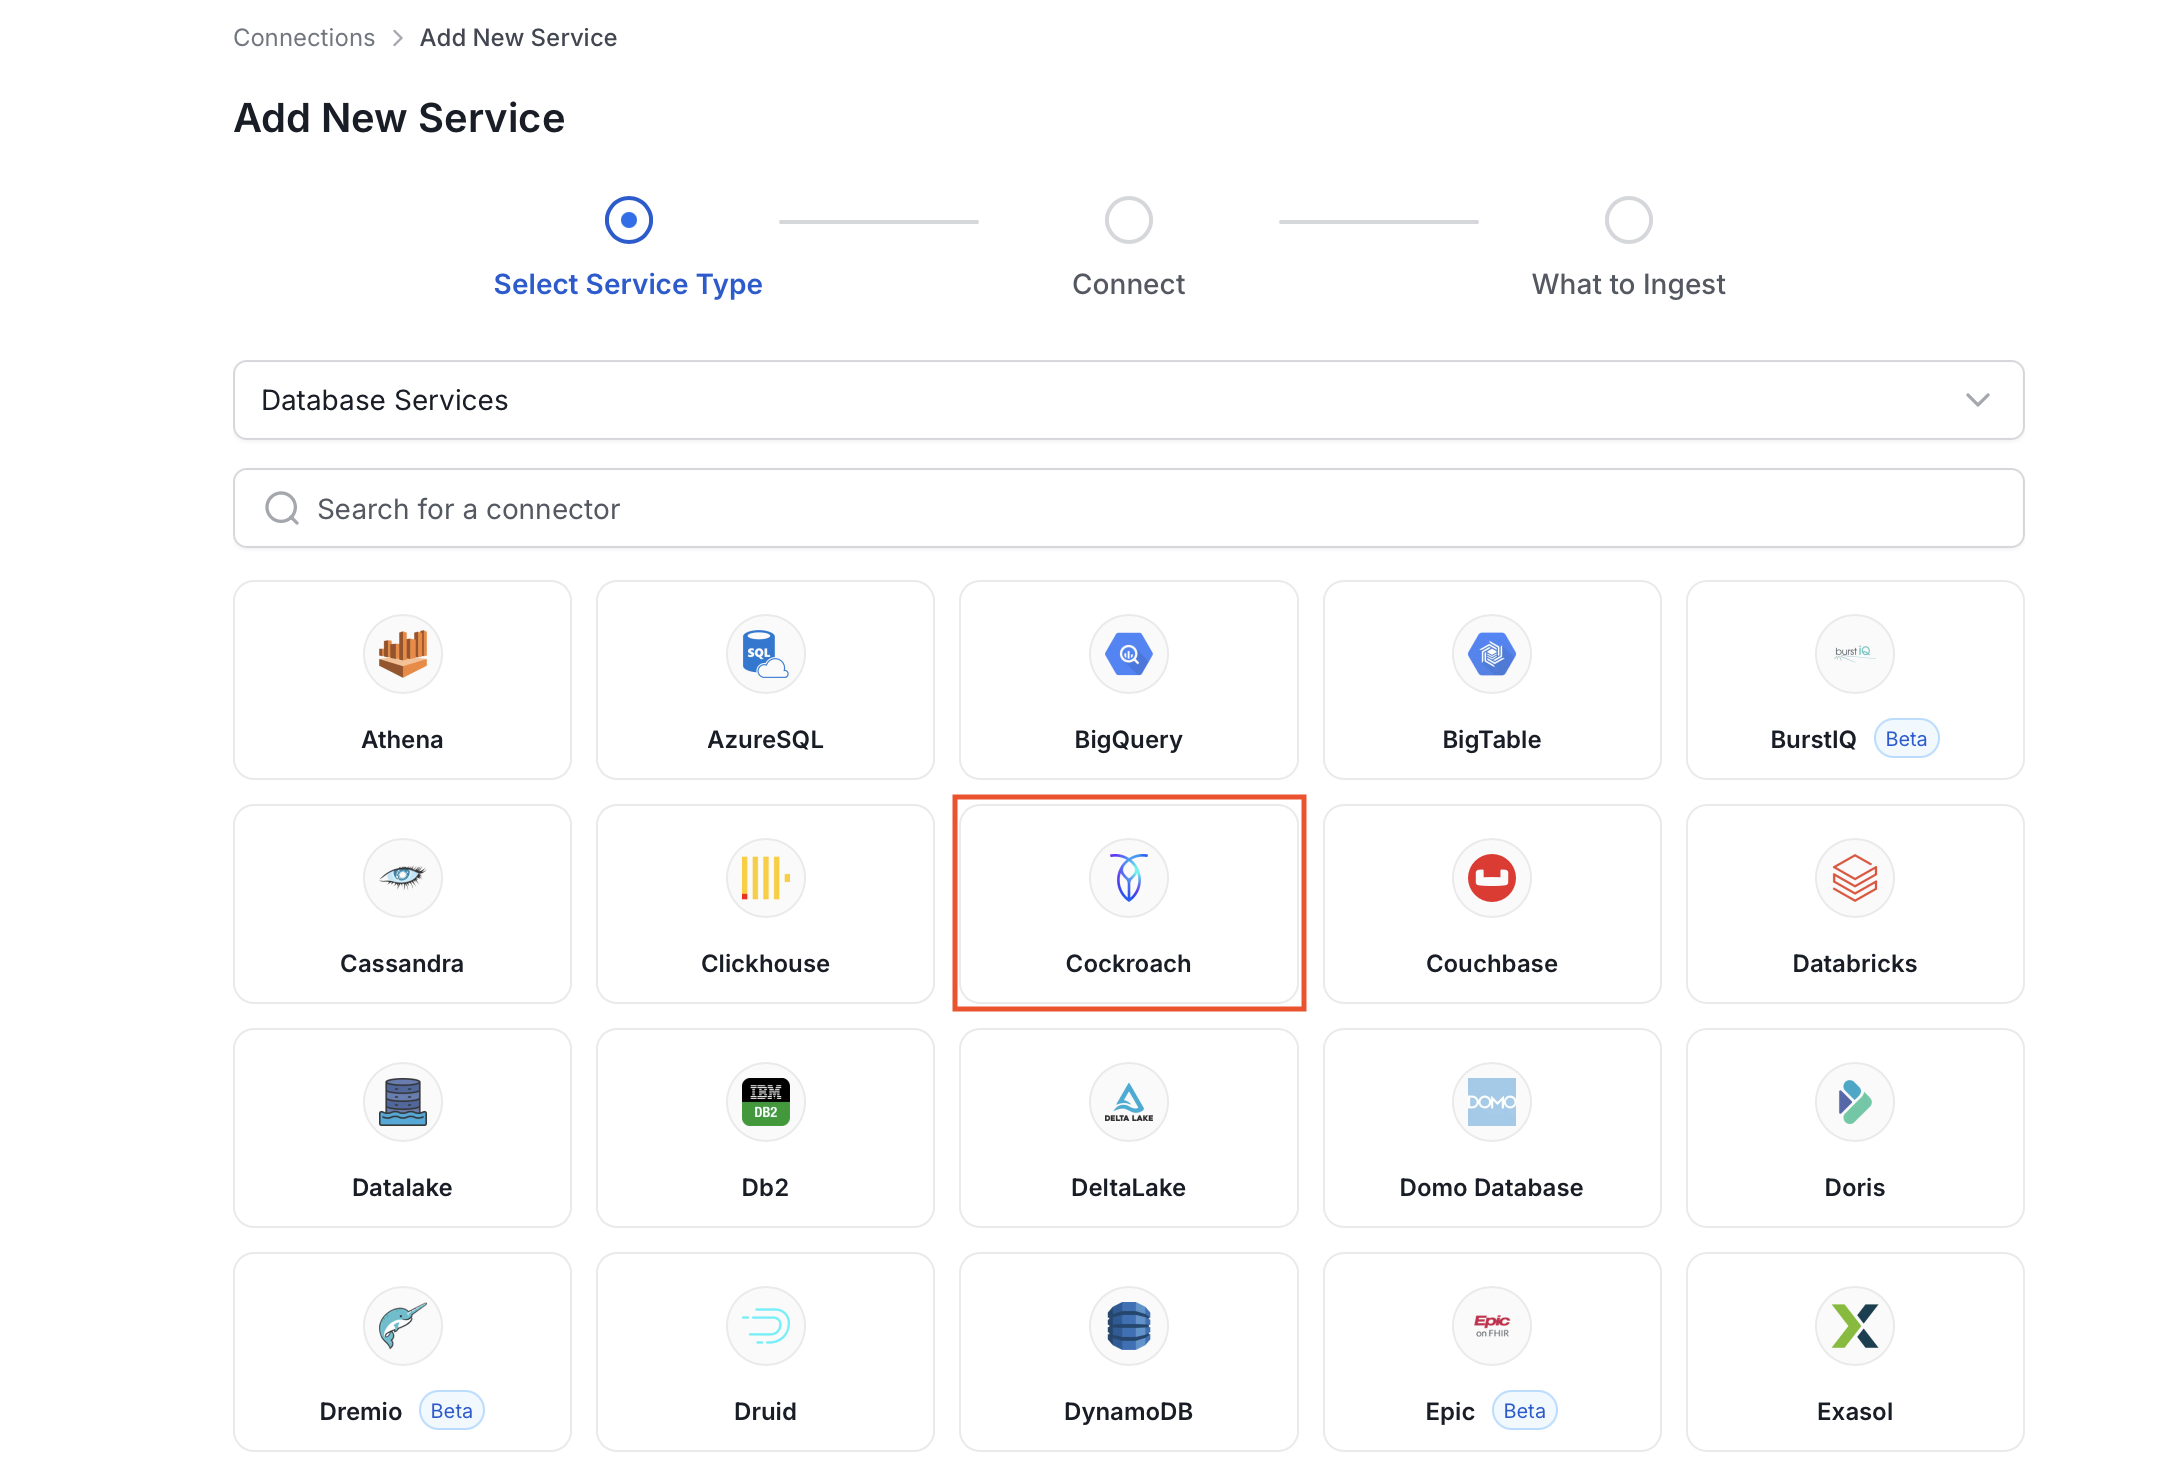Choose the Clickhouse bars icon
2164x1472 pixels.
[765, 878]
